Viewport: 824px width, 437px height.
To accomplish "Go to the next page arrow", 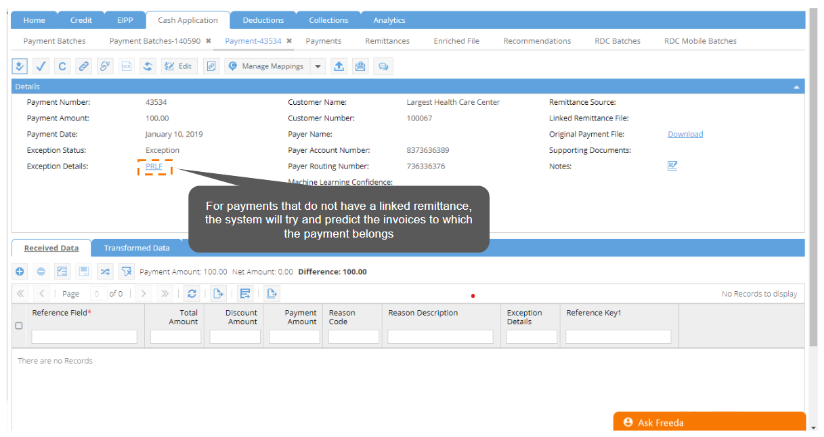I will coord(143,294).
